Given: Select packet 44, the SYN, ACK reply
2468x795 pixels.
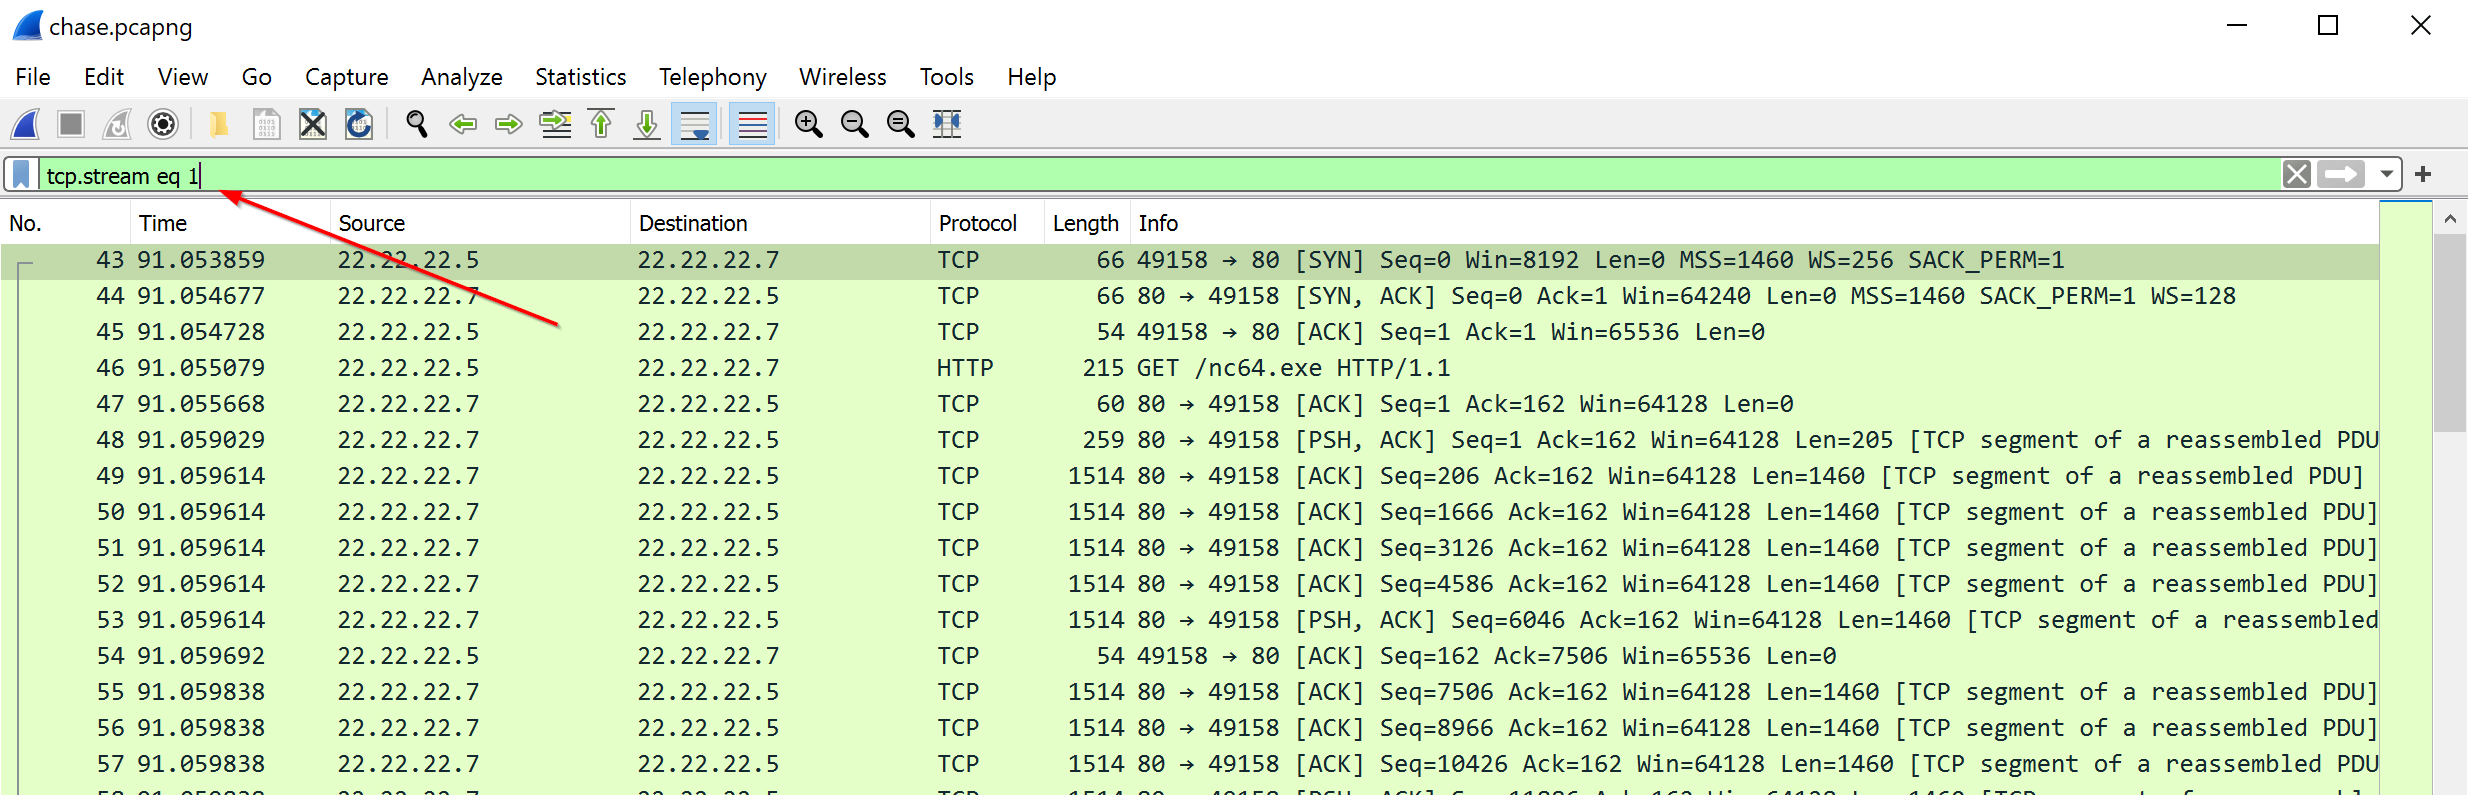Looking at the screenshot, I should [x=1190, y=296].
